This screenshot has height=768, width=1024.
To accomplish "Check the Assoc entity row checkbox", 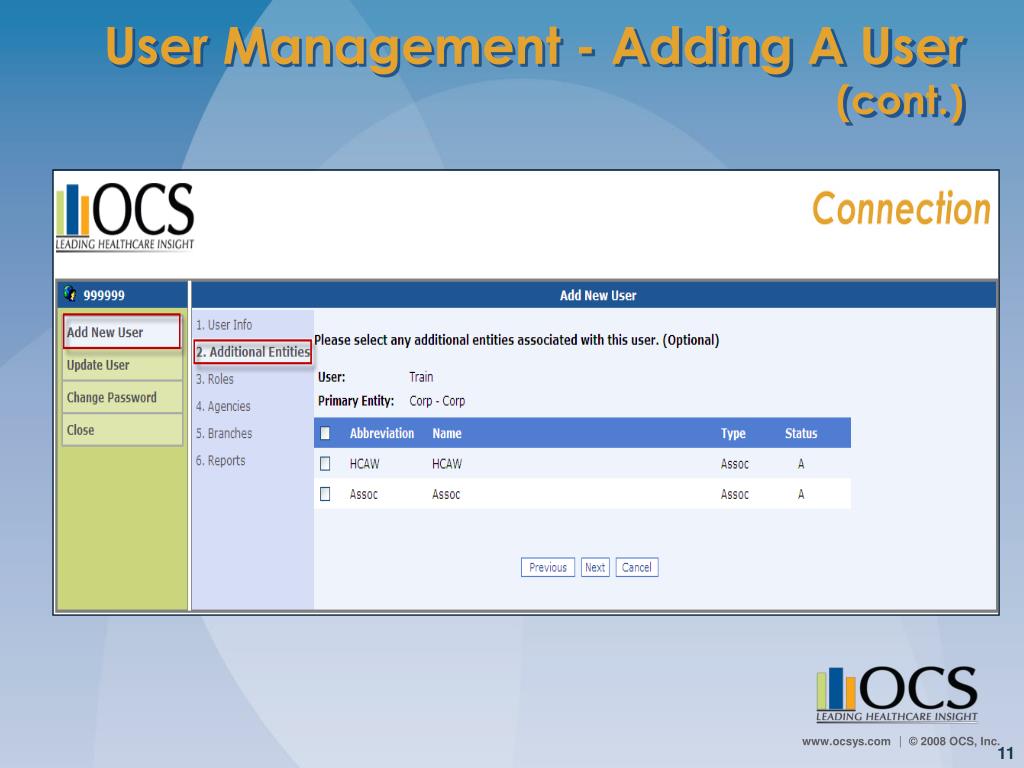I will pos(325,494).
